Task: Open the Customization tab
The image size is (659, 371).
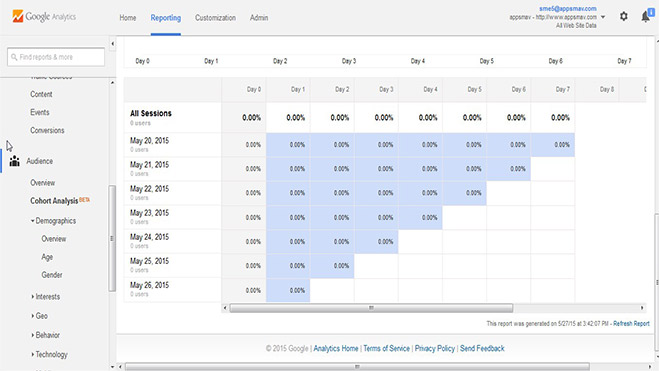Action: 215,18
